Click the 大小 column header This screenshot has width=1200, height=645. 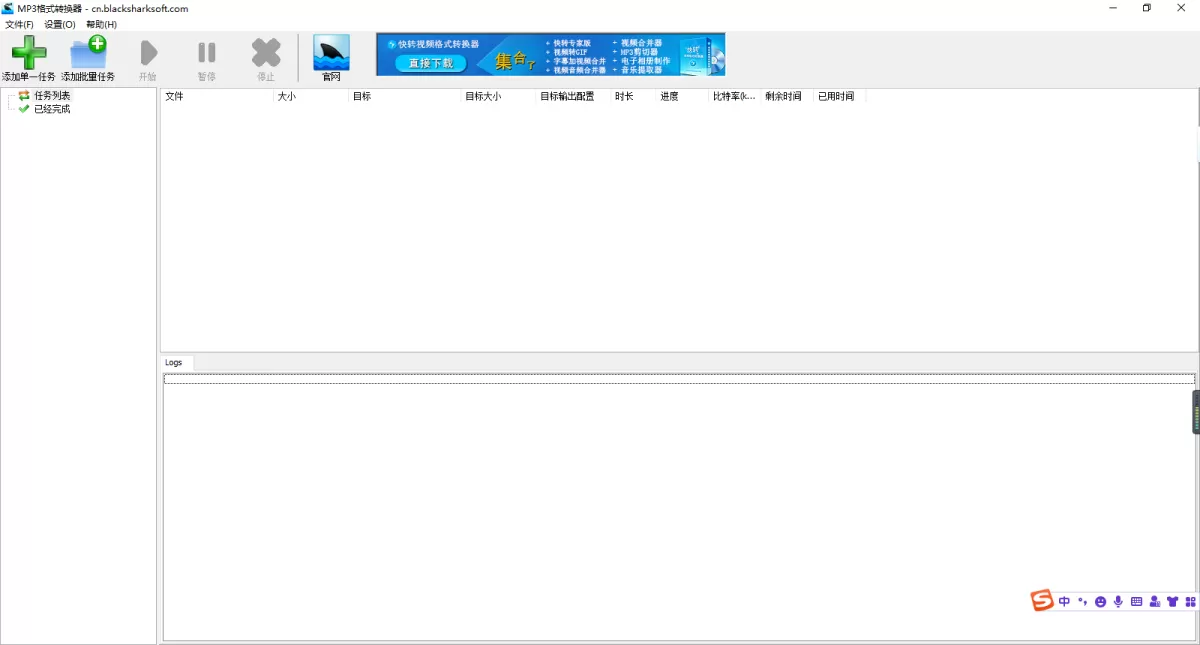coord(311,96)
